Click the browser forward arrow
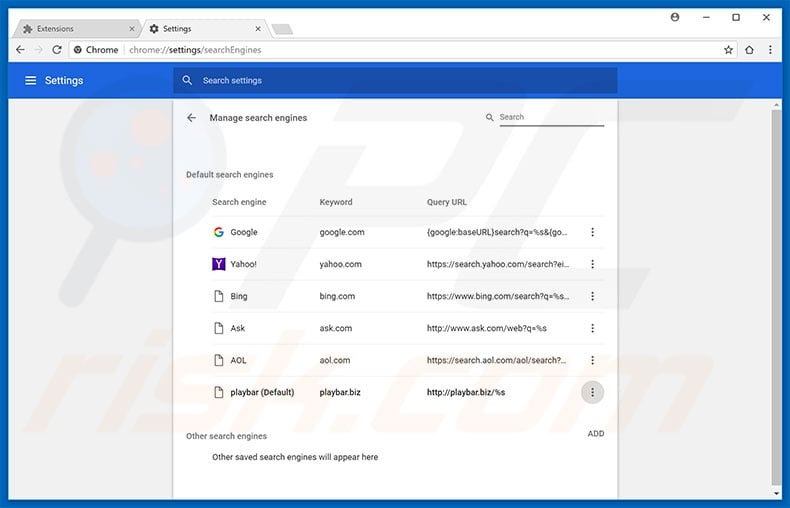Screen dimensions: 790x508 tap(38, 50)
